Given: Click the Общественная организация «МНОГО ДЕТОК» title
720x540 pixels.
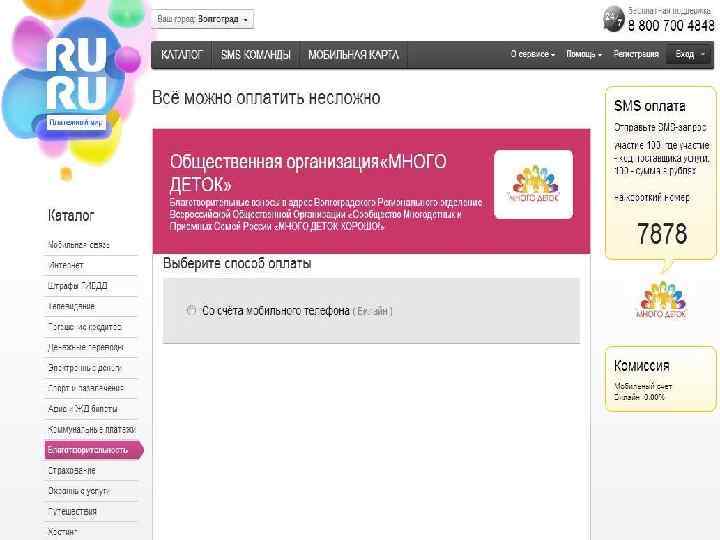Looking at the screenshot, I should tap(308, 173).
